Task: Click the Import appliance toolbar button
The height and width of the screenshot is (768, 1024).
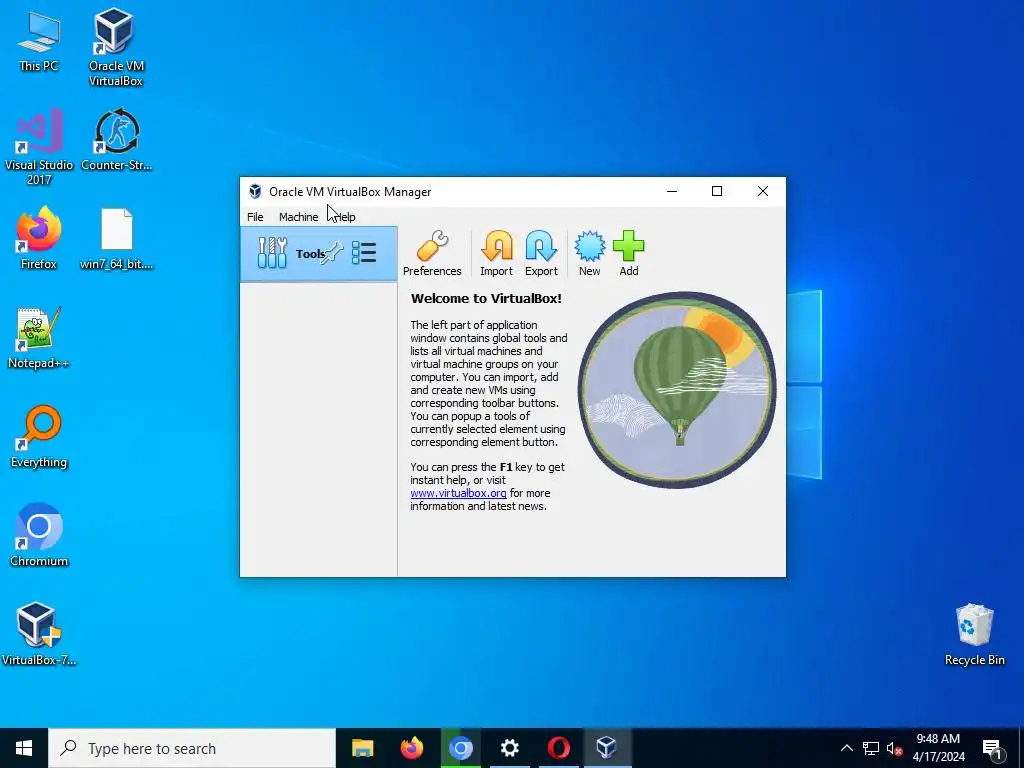Action: pos(496,253)
